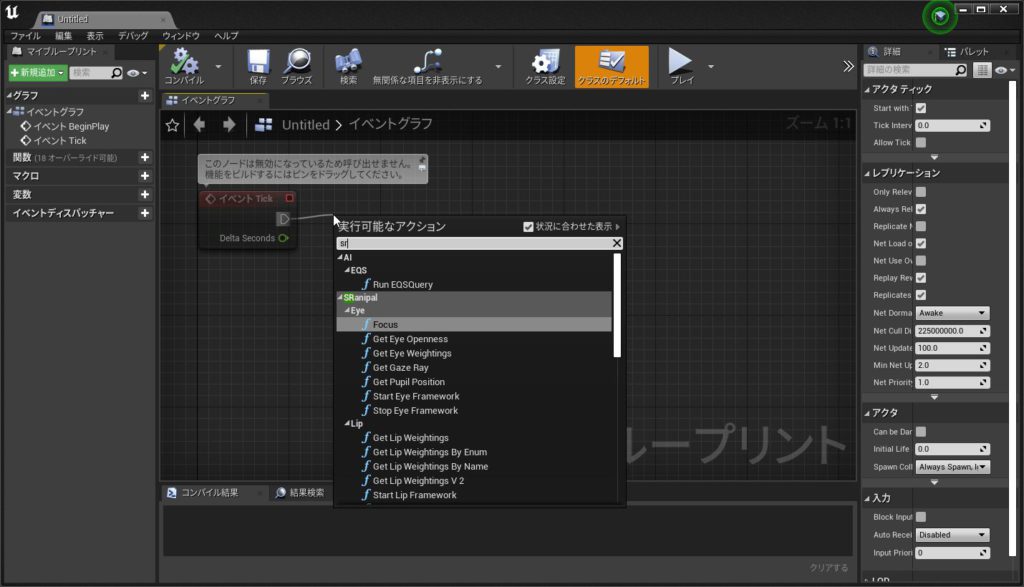
Task: Select Start Eye Framework function
Action: click(415, 396)
